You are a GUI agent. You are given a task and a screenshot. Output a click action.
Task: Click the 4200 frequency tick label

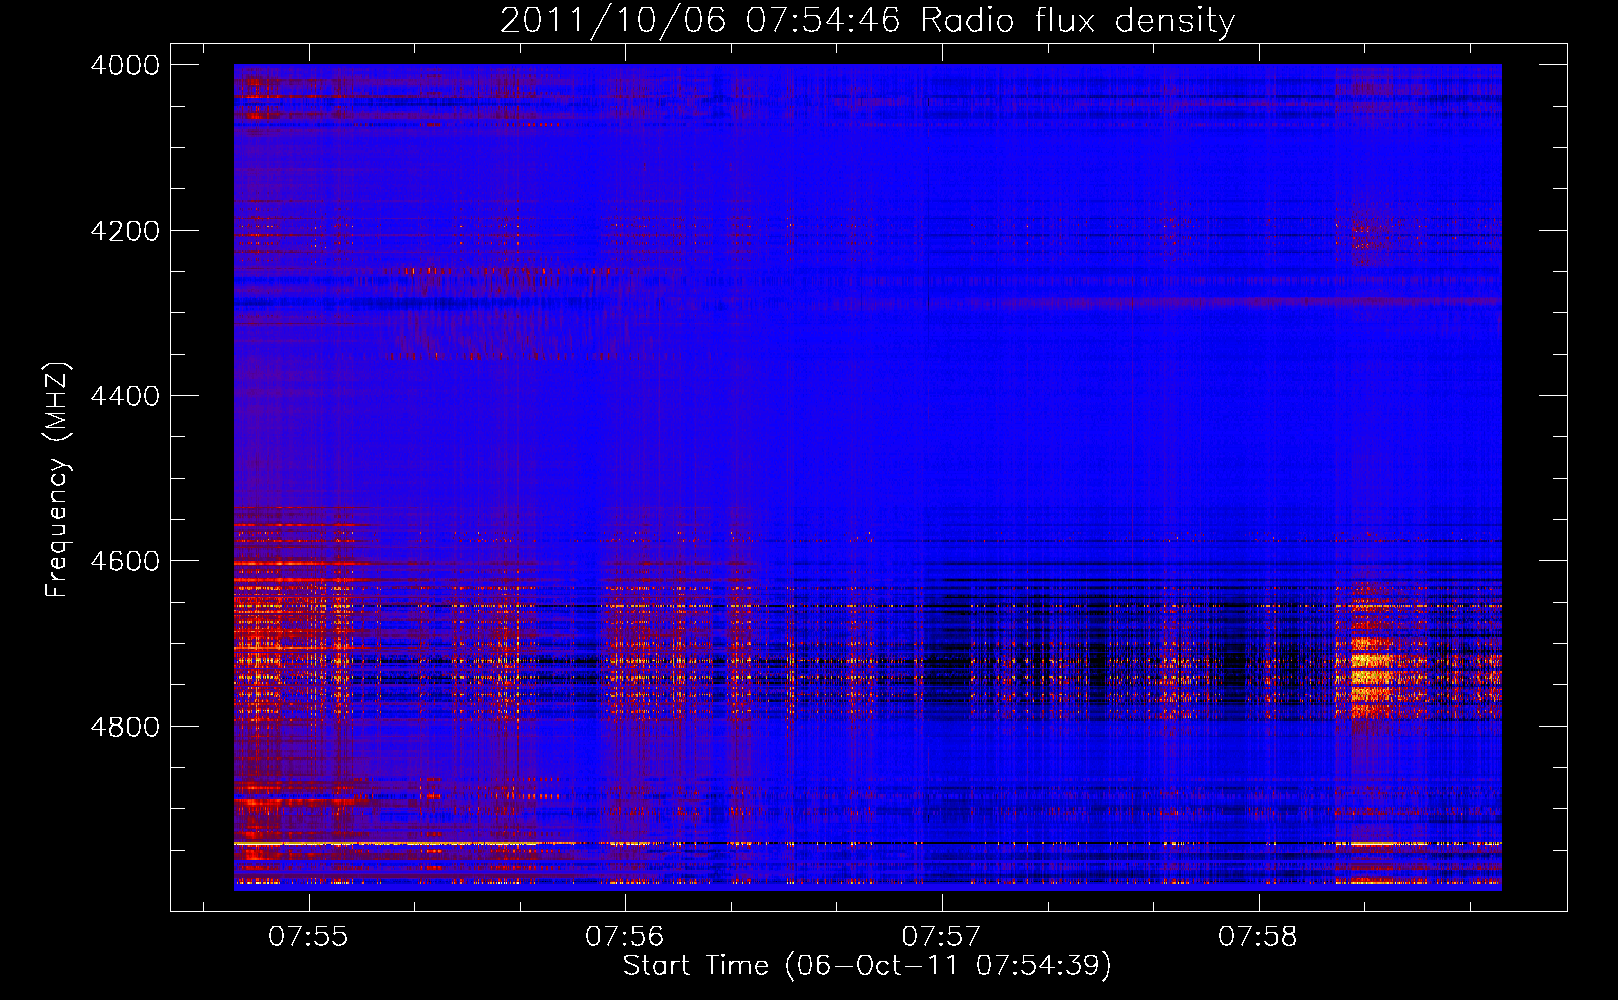[x=125, y=231]
